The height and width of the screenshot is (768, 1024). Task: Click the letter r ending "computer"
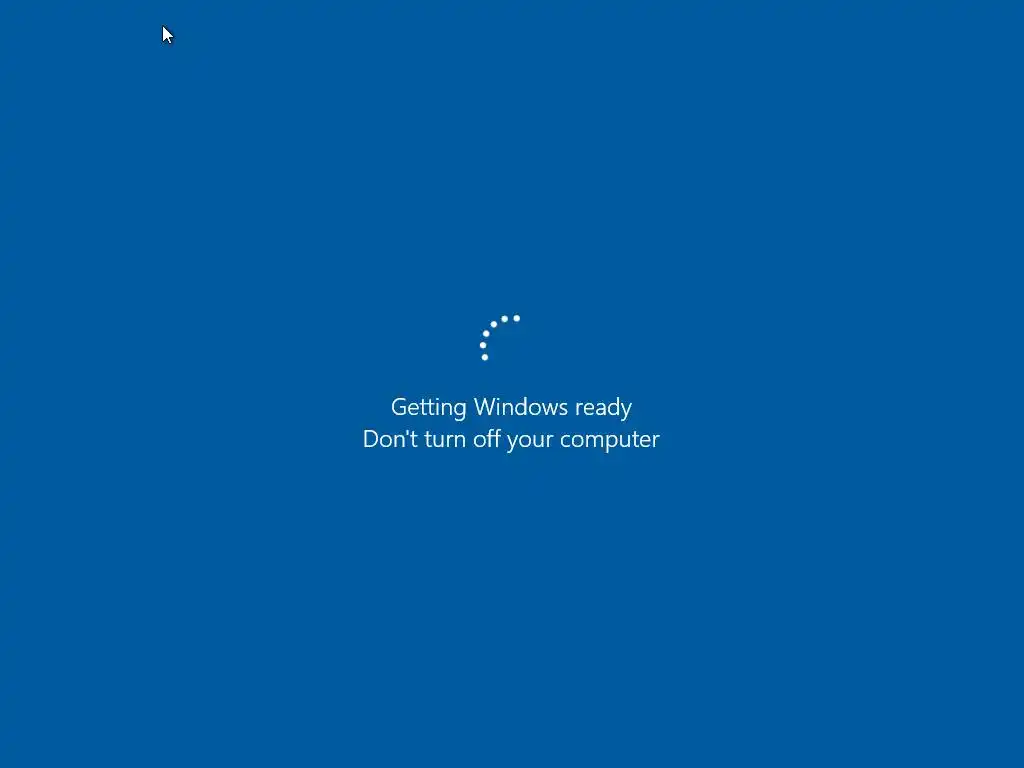[x=655, y=441]
